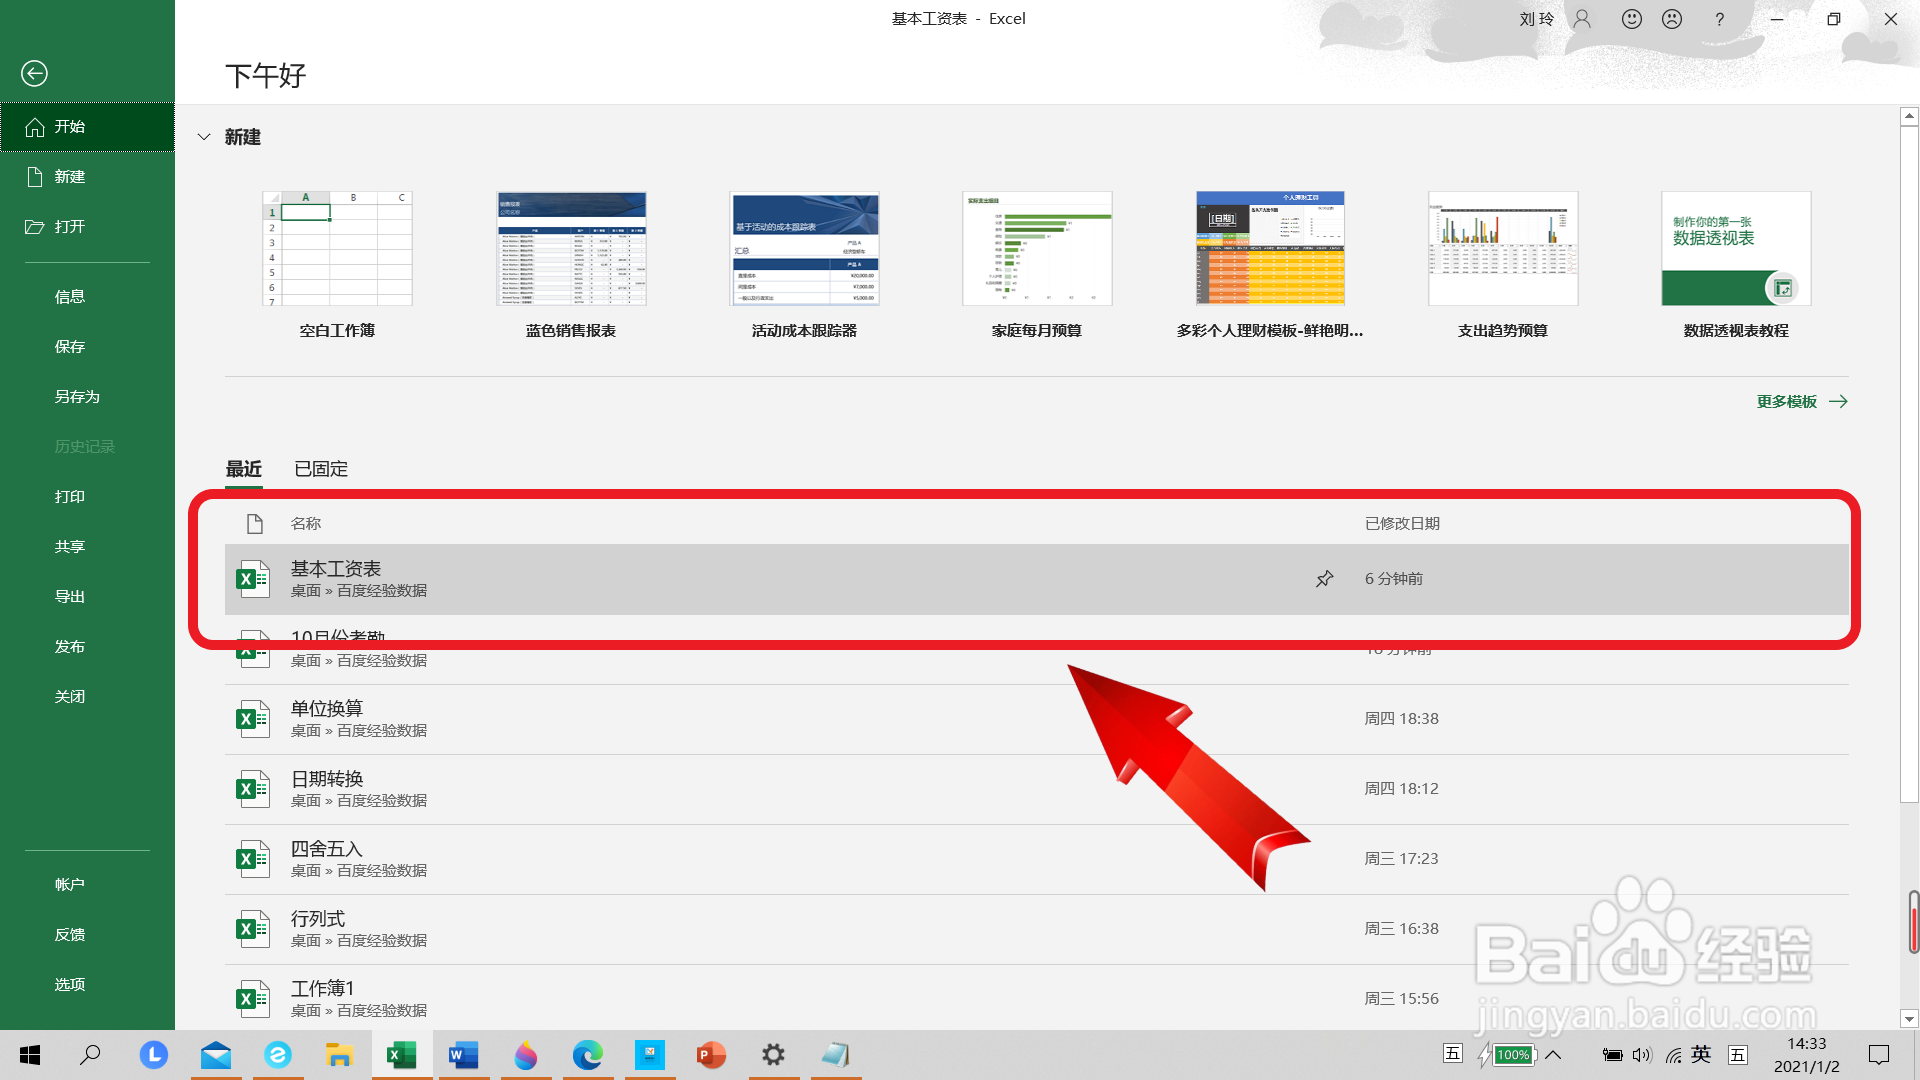Open the 选项 settings button
This screenshot has height=1080, width=1920.
coord(70,985)
